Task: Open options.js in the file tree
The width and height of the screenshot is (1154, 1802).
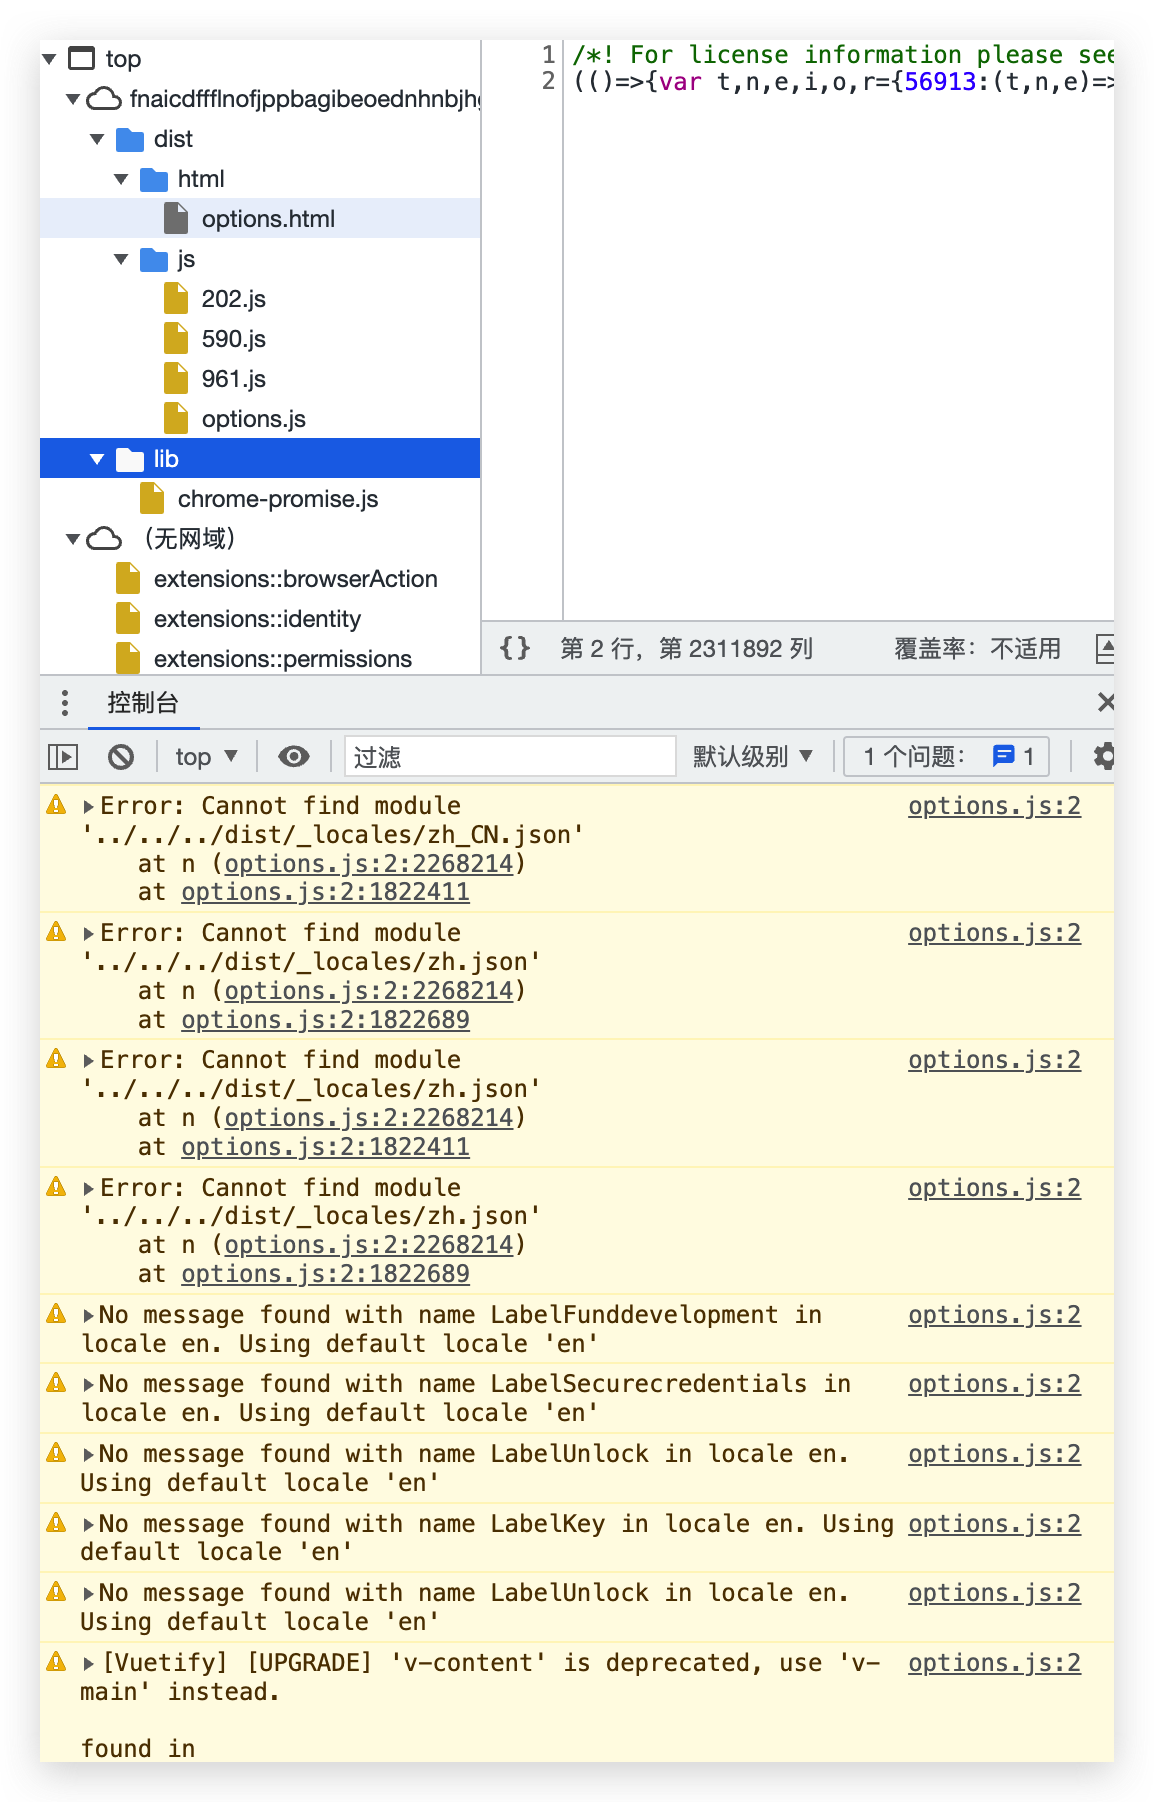Action: 254,419
